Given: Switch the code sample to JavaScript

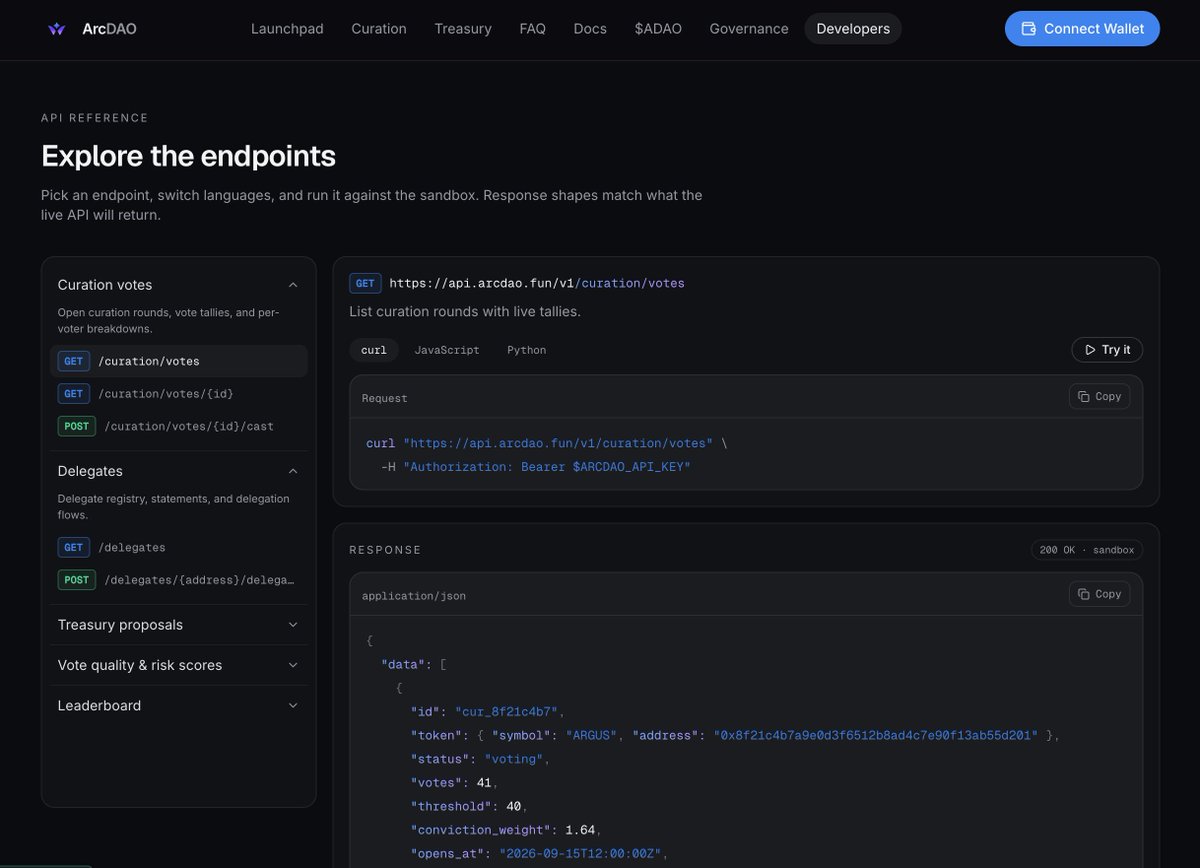Looking at the screenshot, I should point(447,350).
